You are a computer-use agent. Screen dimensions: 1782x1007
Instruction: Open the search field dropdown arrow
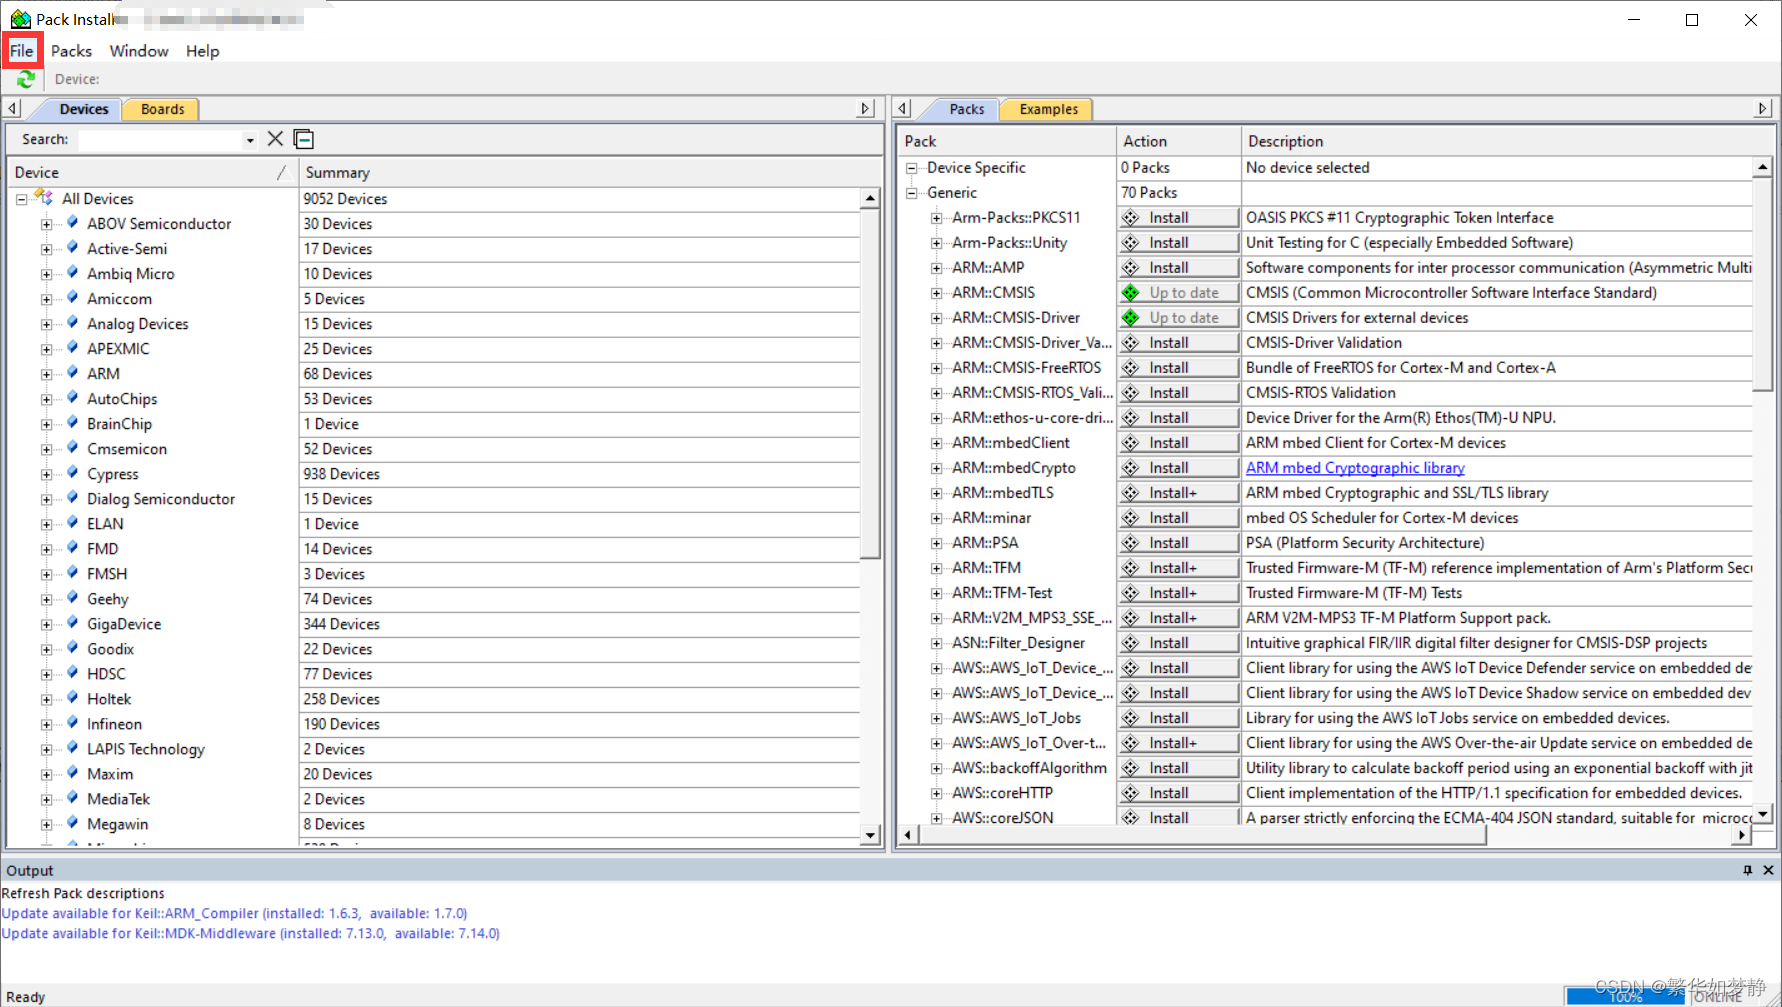pos(250,140)
